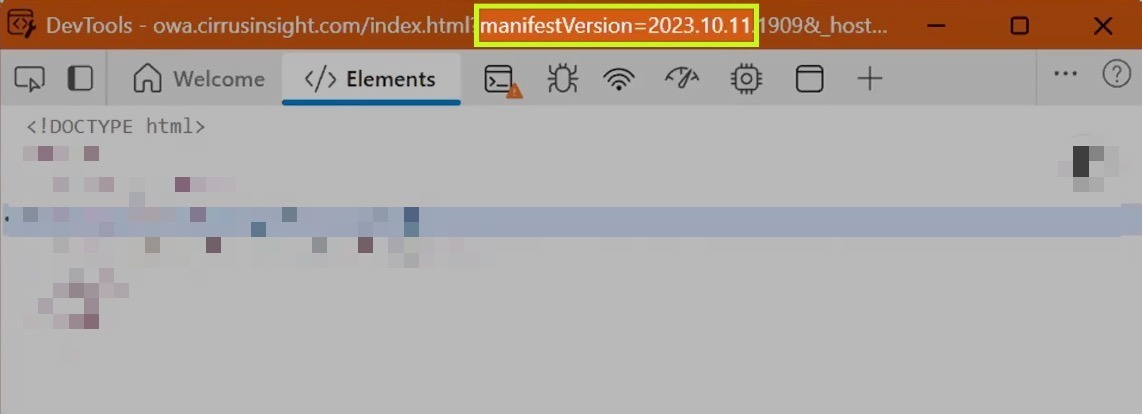Select the highlighted DOM node row

571,222
